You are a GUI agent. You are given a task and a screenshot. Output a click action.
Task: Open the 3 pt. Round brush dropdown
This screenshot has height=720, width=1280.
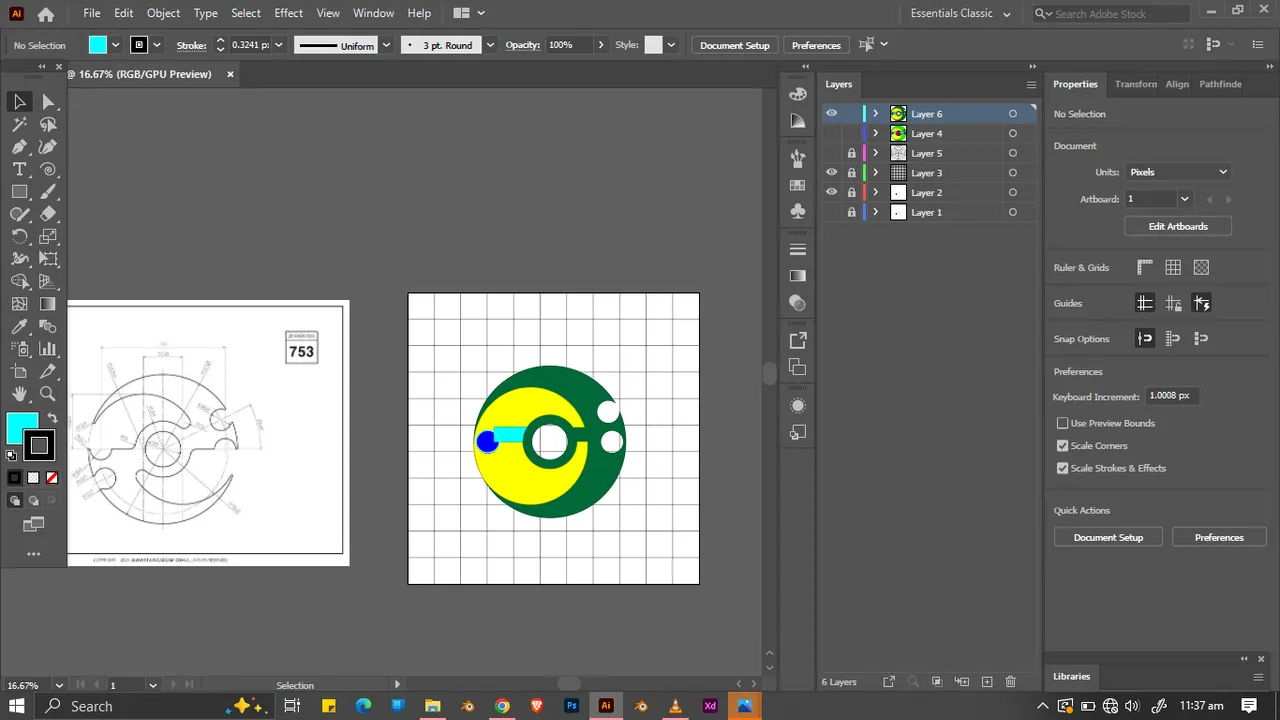490,45
